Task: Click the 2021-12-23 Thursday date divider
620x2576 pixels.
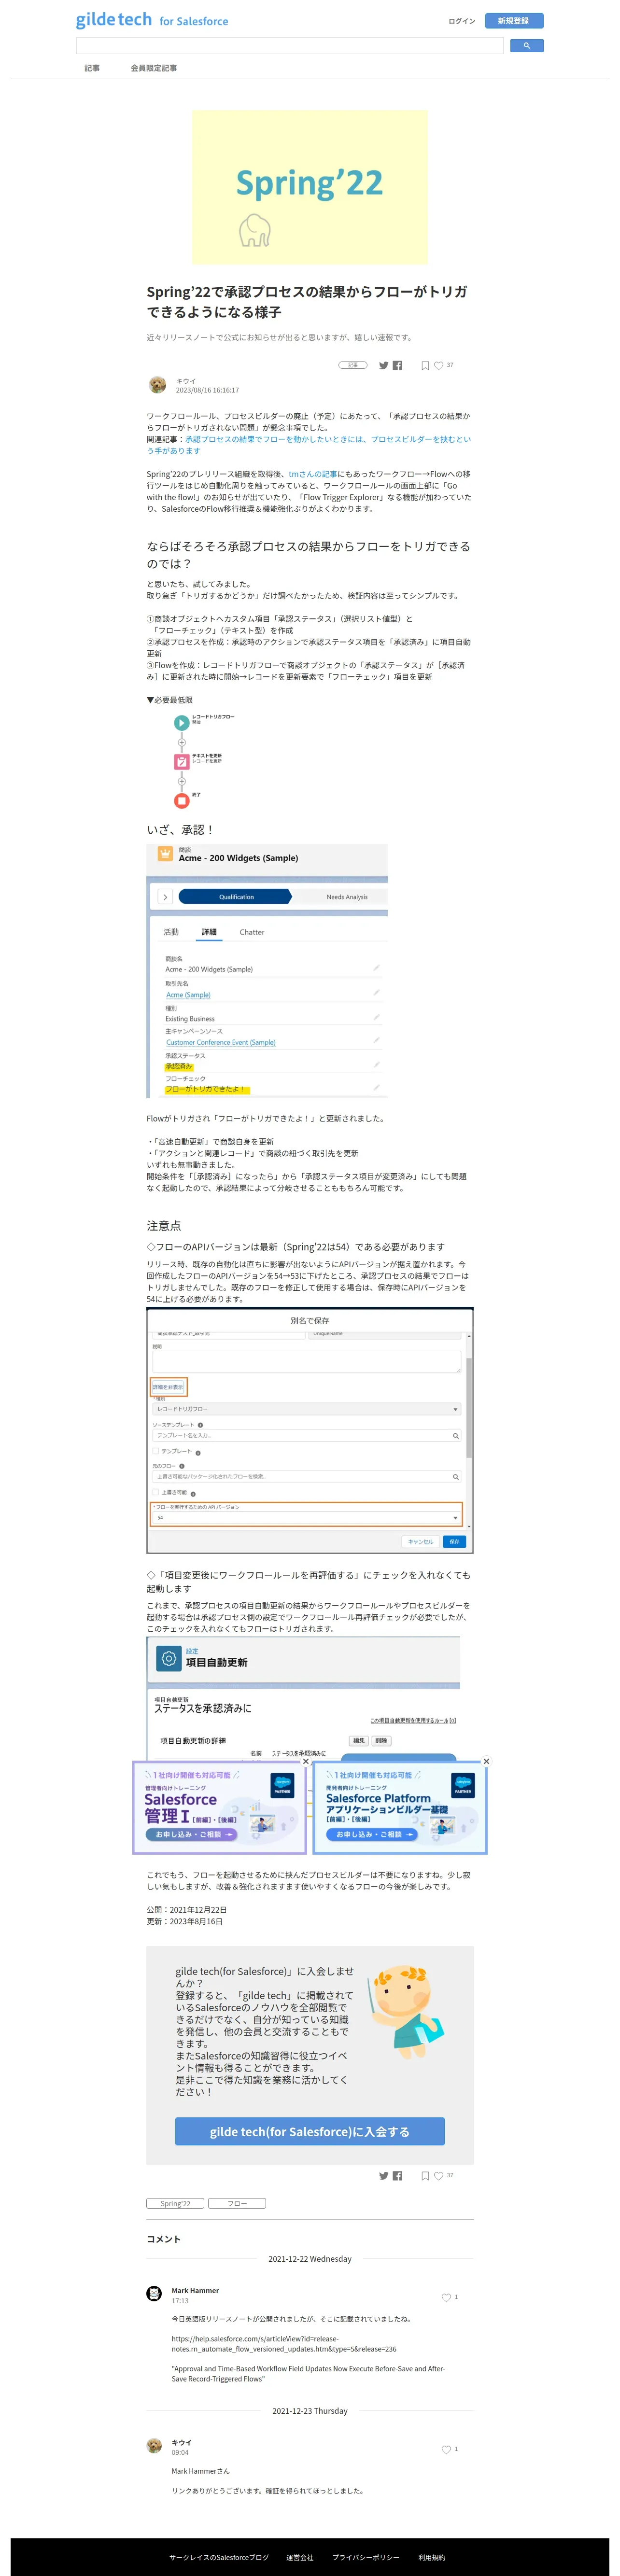Action: click(310, 2411)
